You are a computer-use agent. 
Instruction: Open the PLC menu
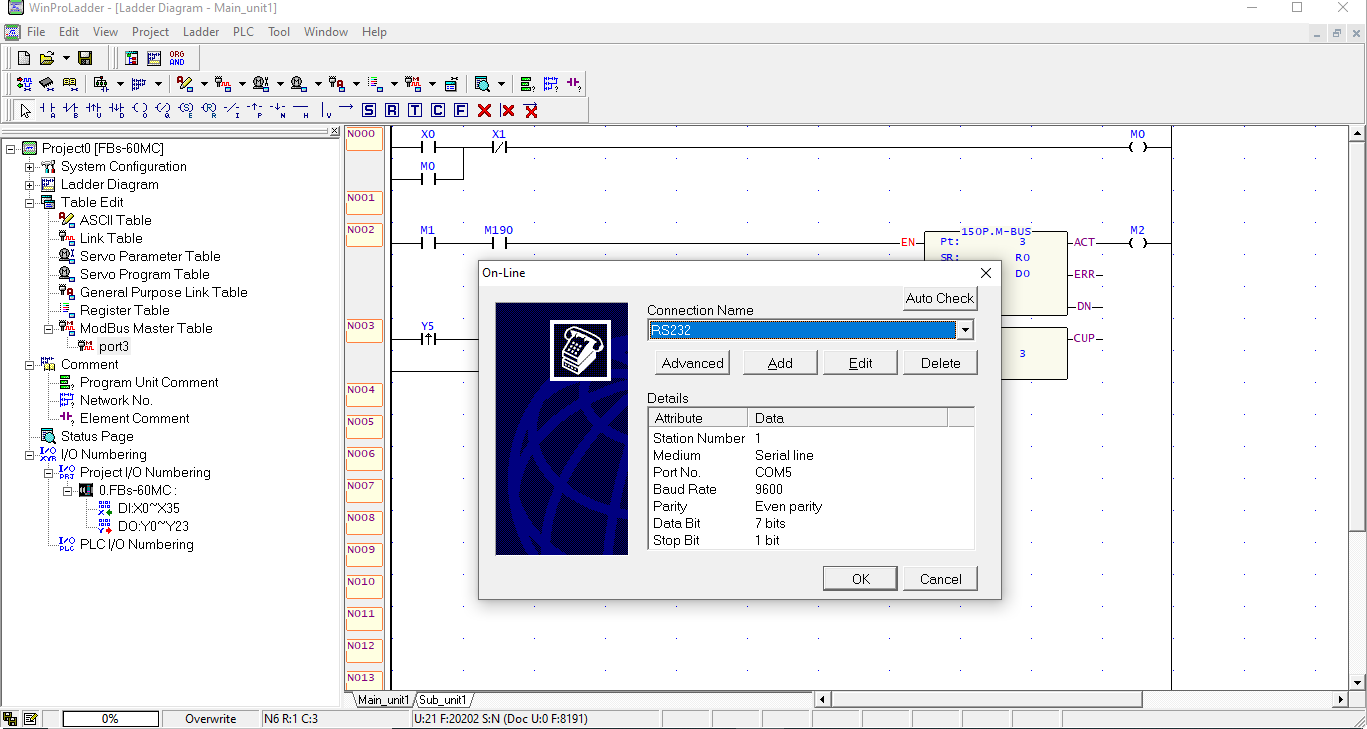pos(243,32)
